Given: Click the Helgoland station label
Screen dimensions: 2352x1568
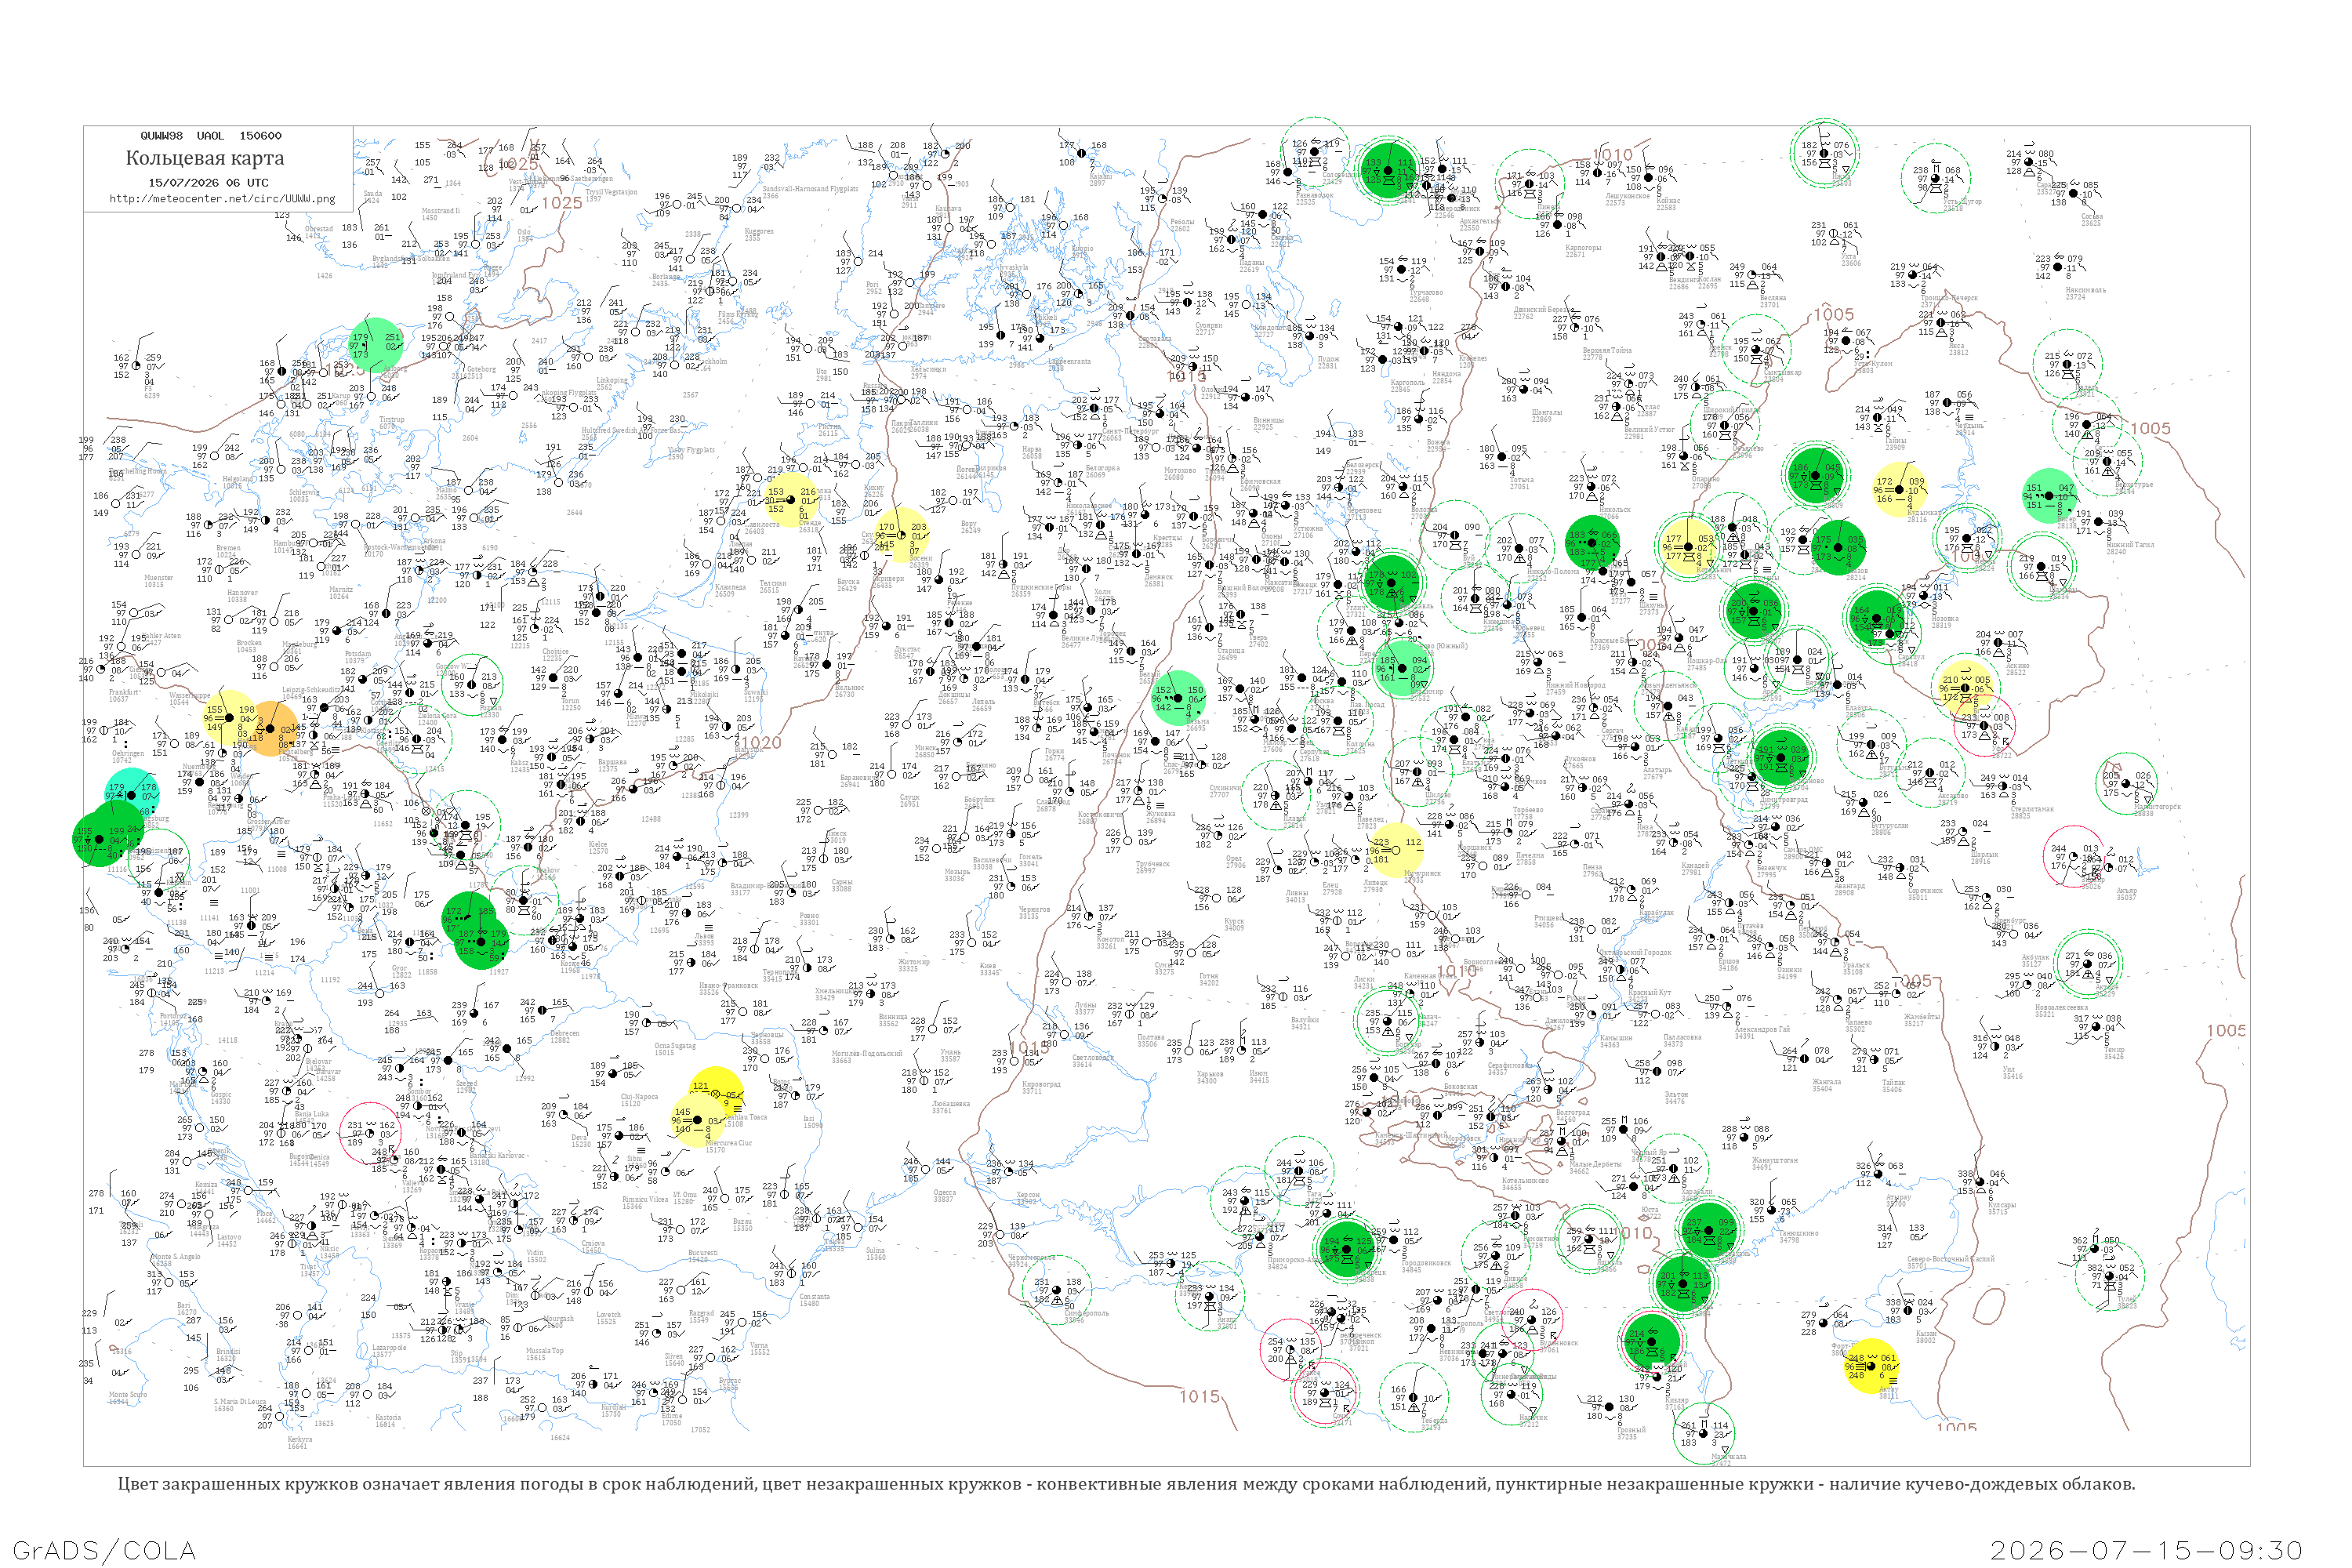Looking at the screenshot, I should click(x=237, y=479).
